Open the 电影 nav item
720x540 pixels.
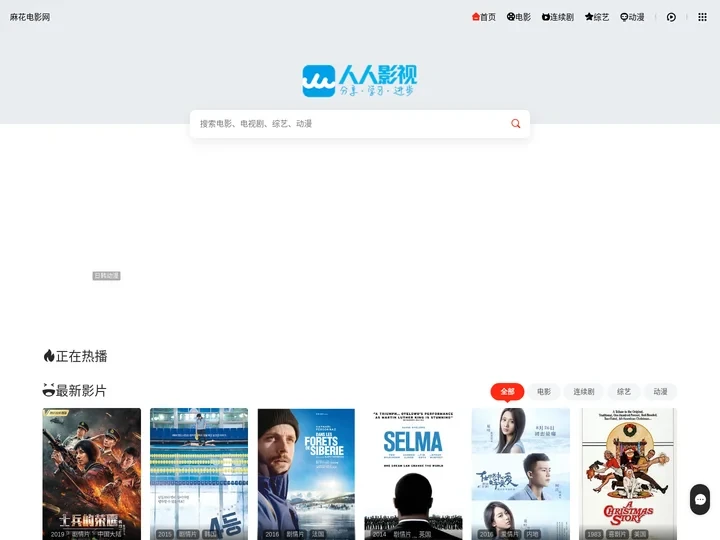(519, 17)
